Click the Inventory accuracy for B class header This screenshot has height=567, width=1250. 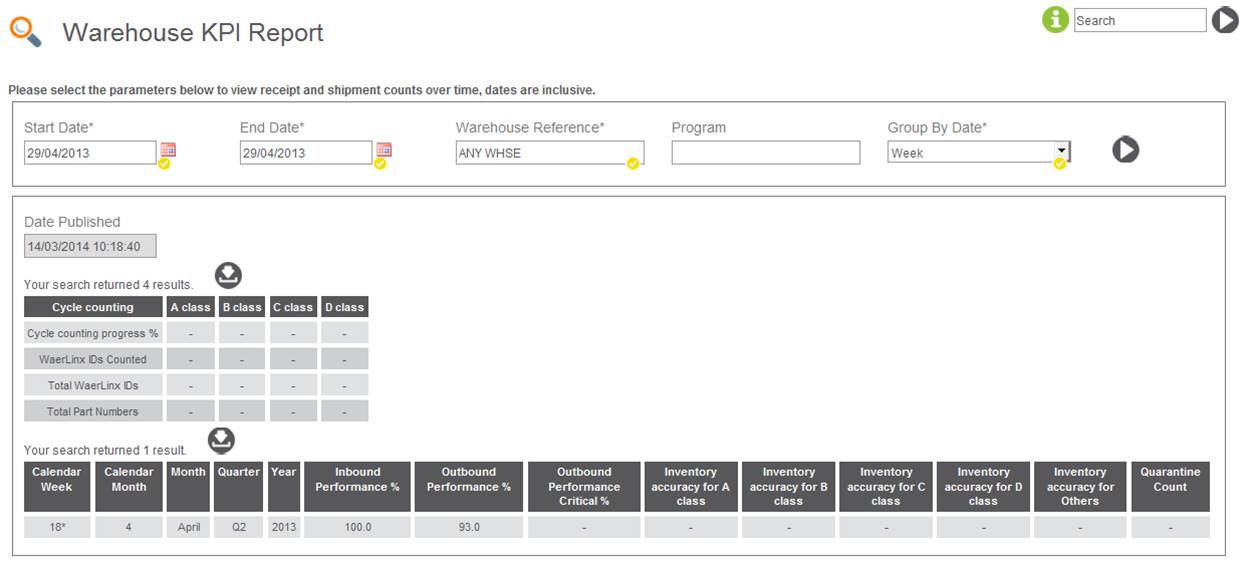coord(789,487)
